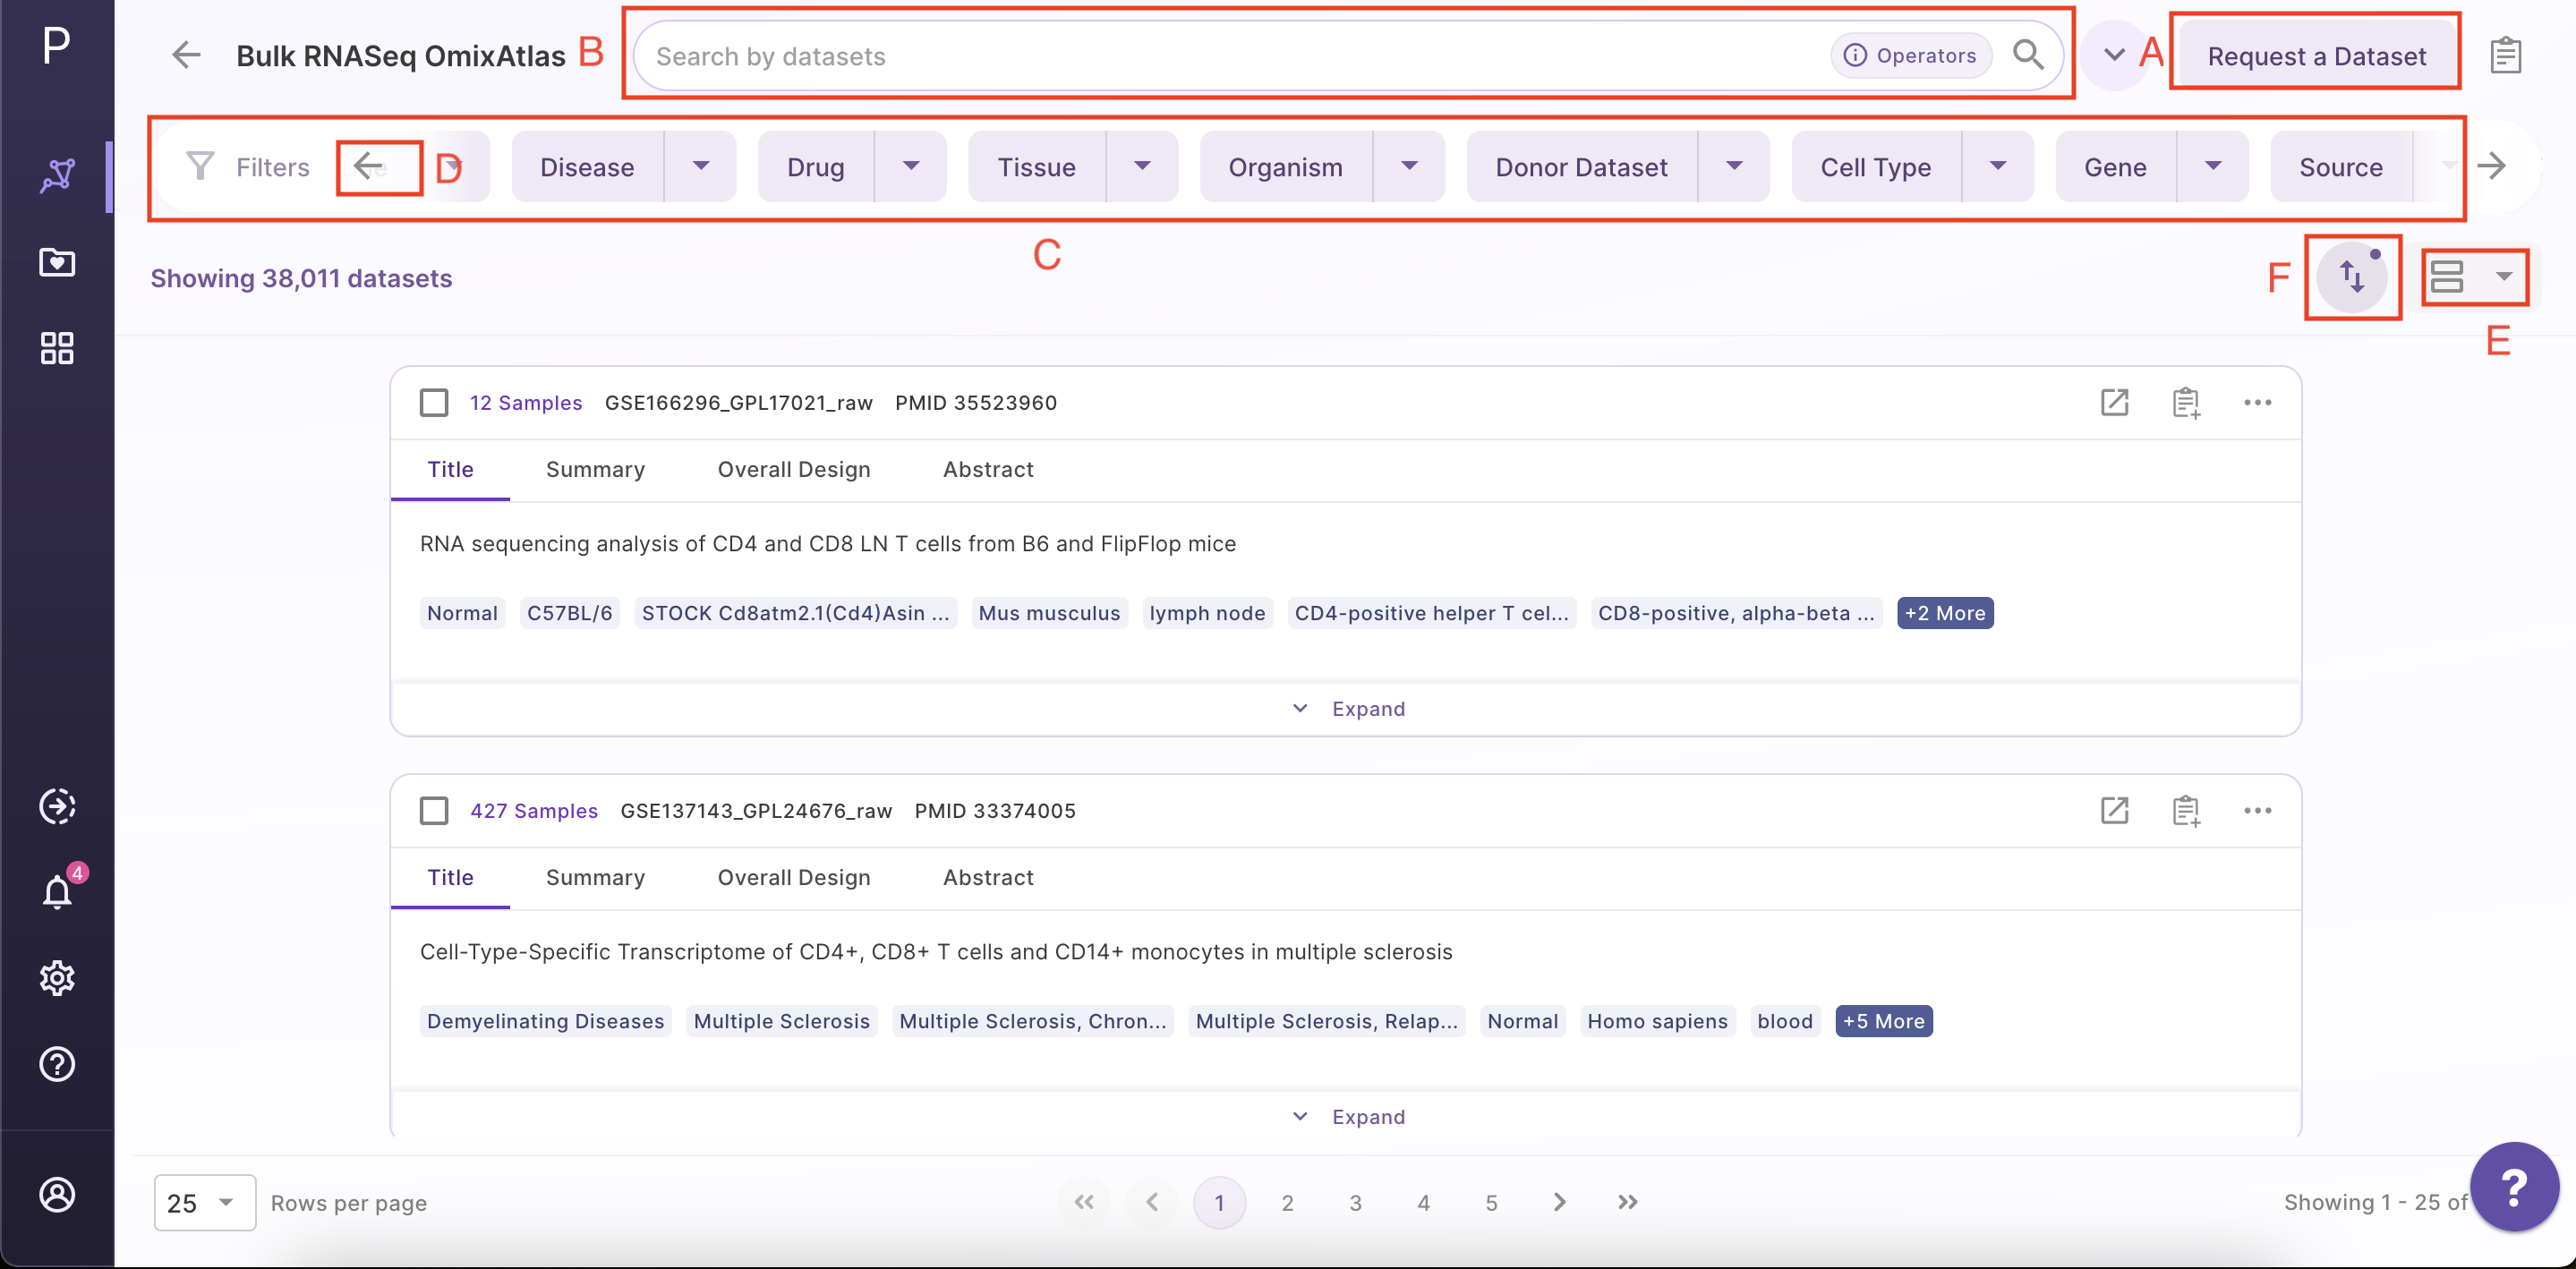Expand the GSE166296 dataset card

pyautogui.click(x=1346, y=708)
